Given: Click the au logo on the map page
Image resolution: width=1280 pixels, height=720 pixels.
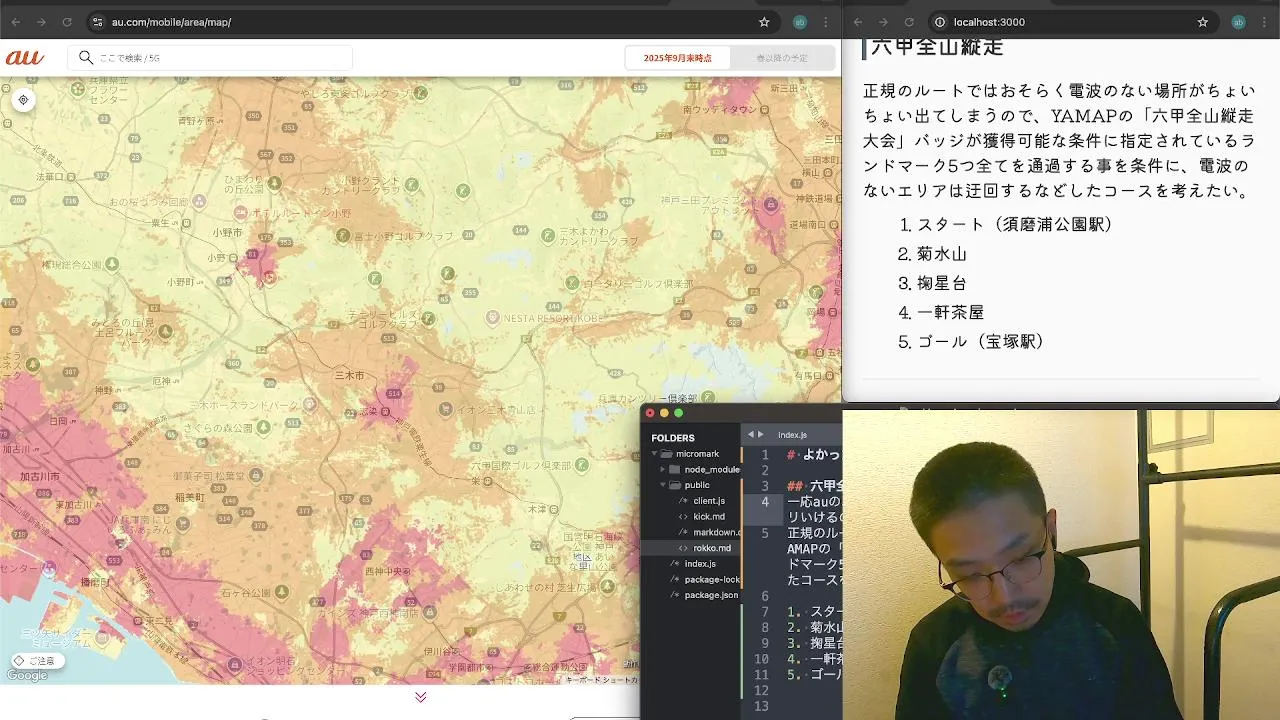Looking at the screenshot, I should coord(25,58).
